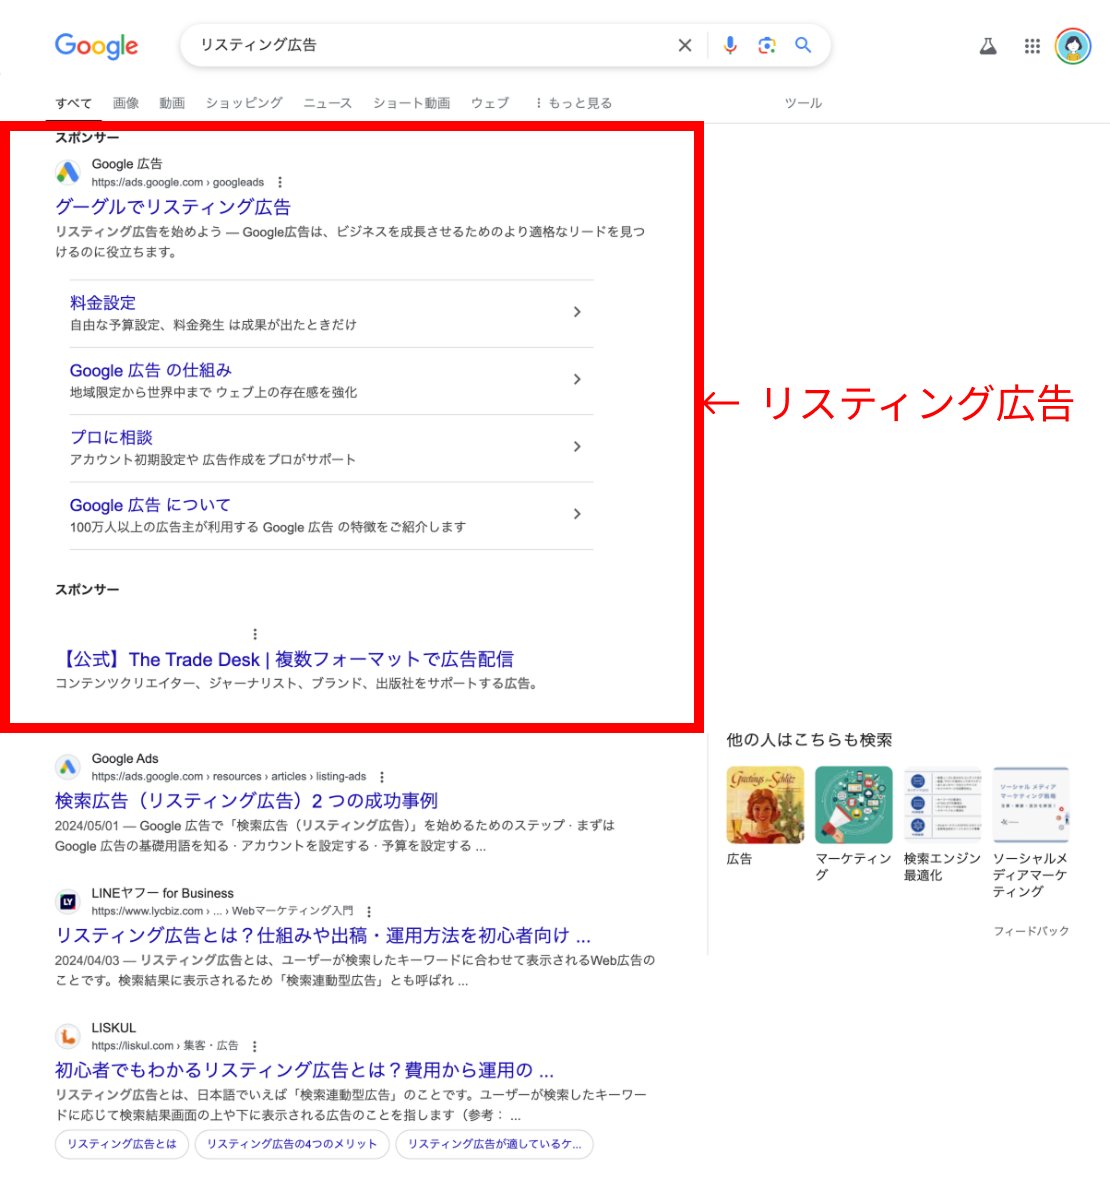Screen dimensions: 1110x1178
Task: Click the Google 広告 ad favicon
Action: pos(68,172)
